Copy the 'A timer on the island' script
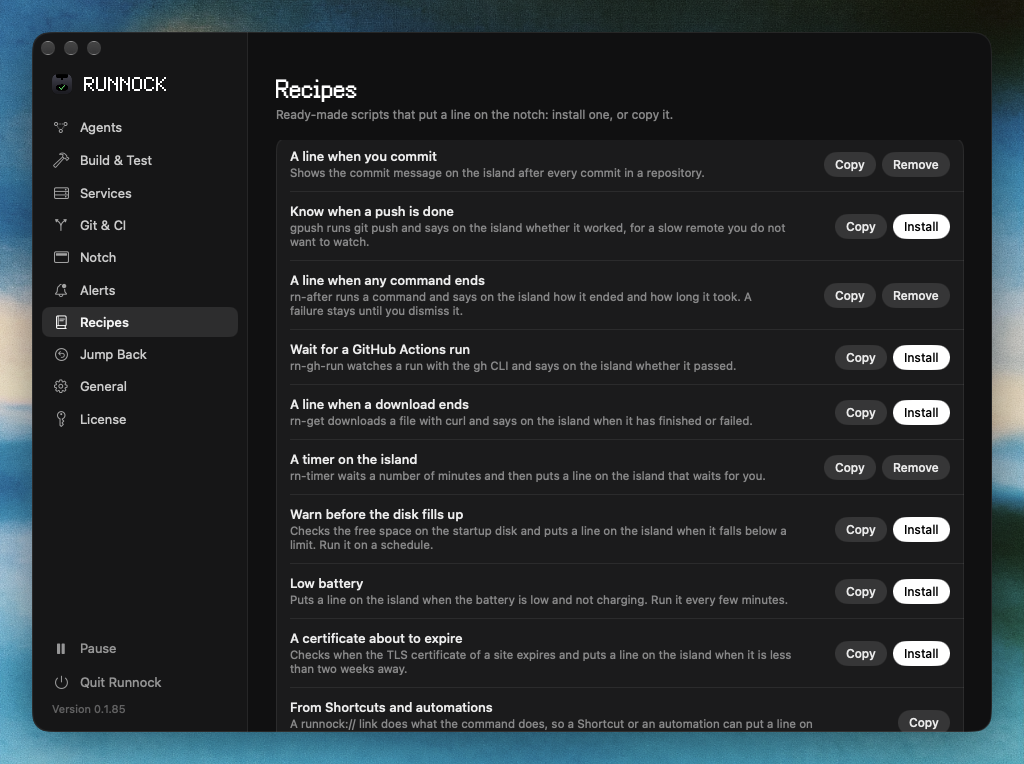The image size is (1024, 764). click(849, 468)
